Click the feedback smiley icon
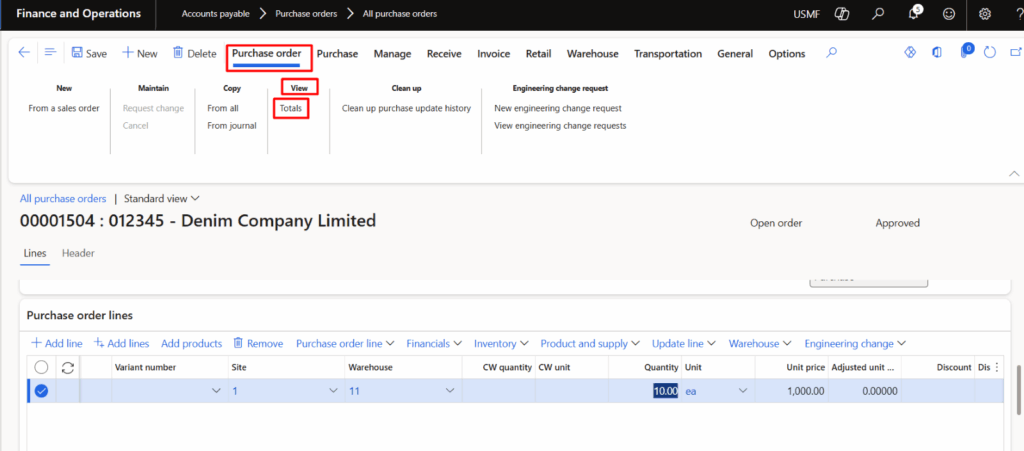Viewport: 1024px width, 451px height. click(x=949, y=14)
